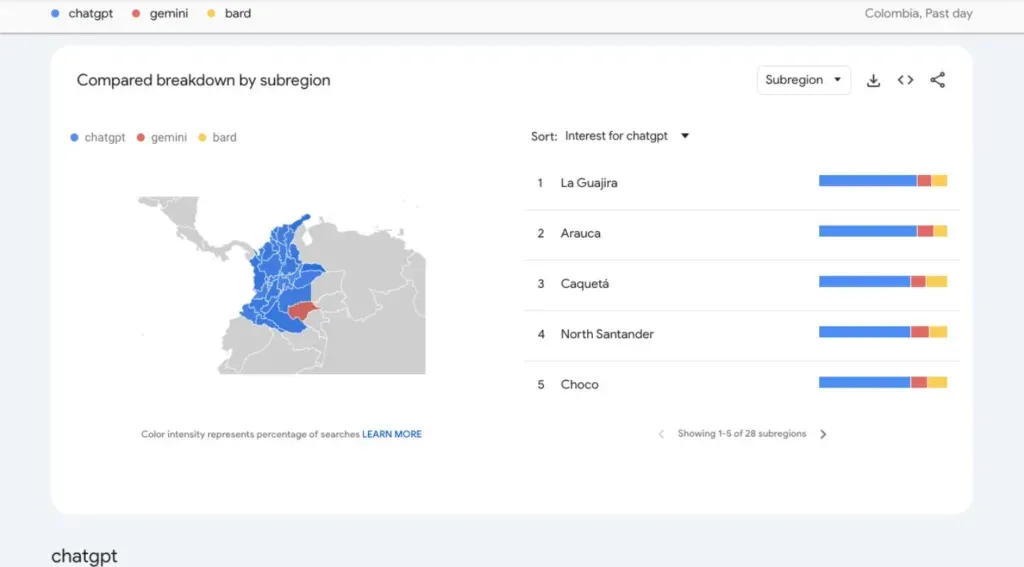Select Caquetá in the list

[x=584, y=284]
